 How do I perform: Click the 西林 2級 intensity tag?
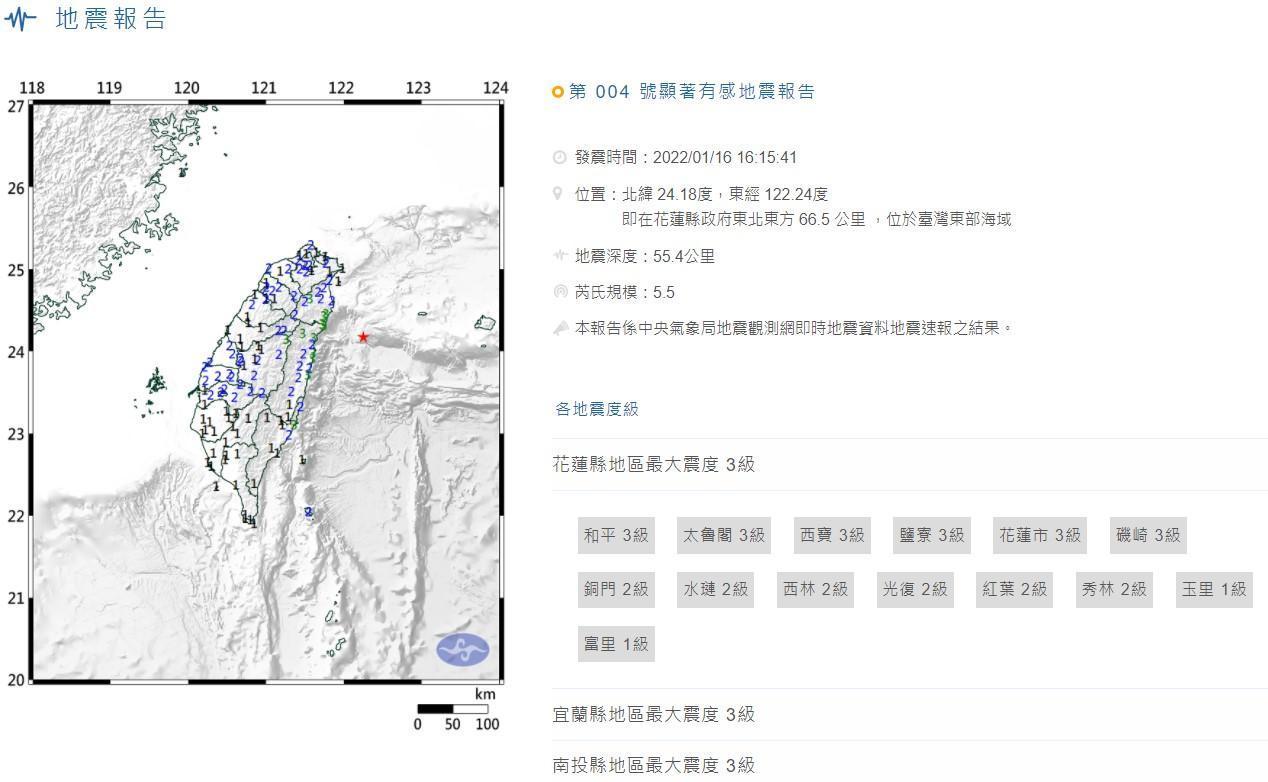[815, 589]
